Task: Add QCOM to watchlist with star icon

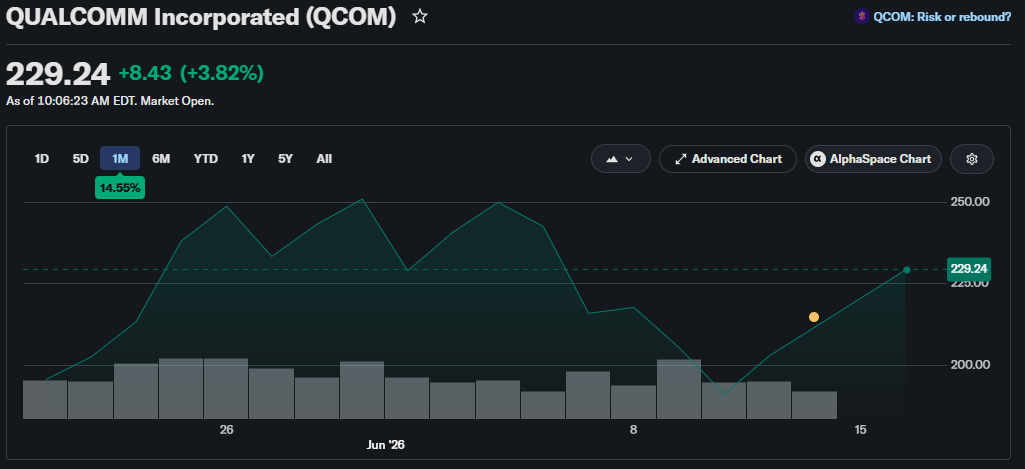Action: point(420,17)
